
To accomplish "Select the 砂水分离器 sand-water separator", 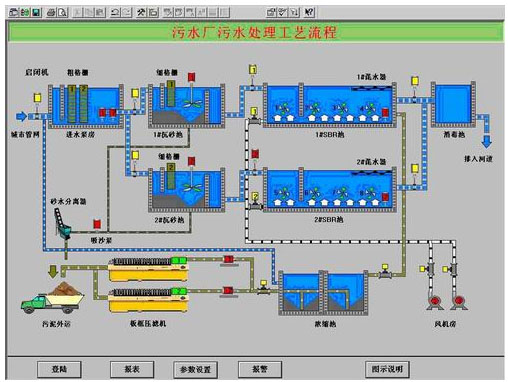I will (63, 223).
